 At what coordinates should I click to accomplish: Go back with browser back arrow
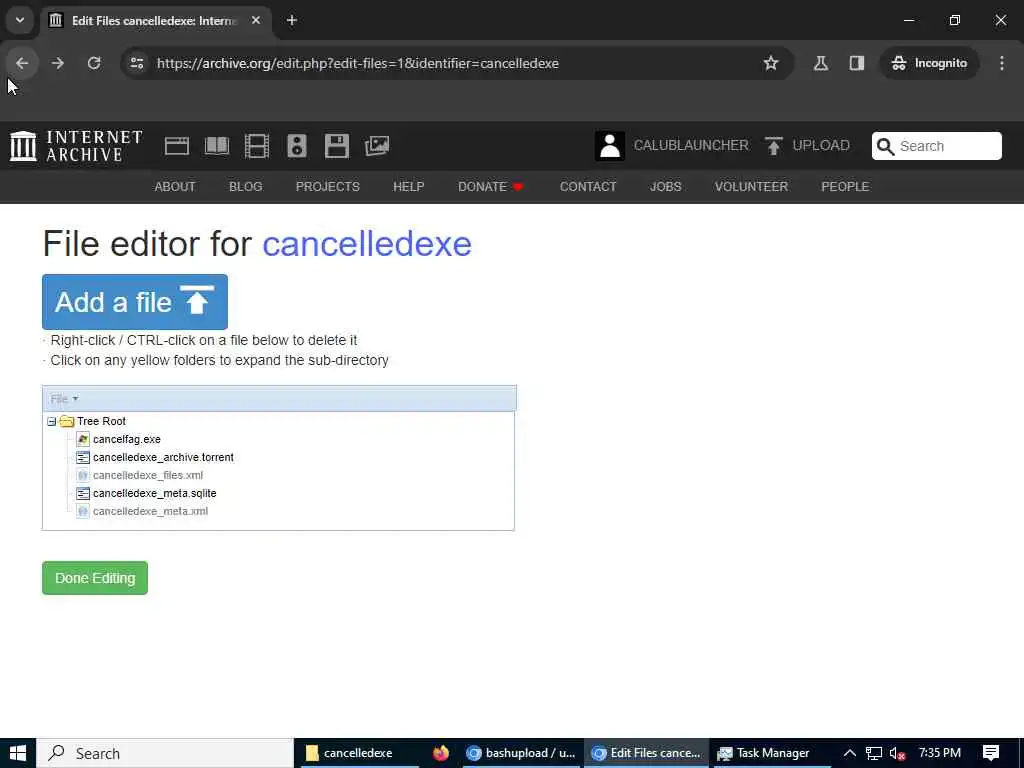click(x=22, y=63)
